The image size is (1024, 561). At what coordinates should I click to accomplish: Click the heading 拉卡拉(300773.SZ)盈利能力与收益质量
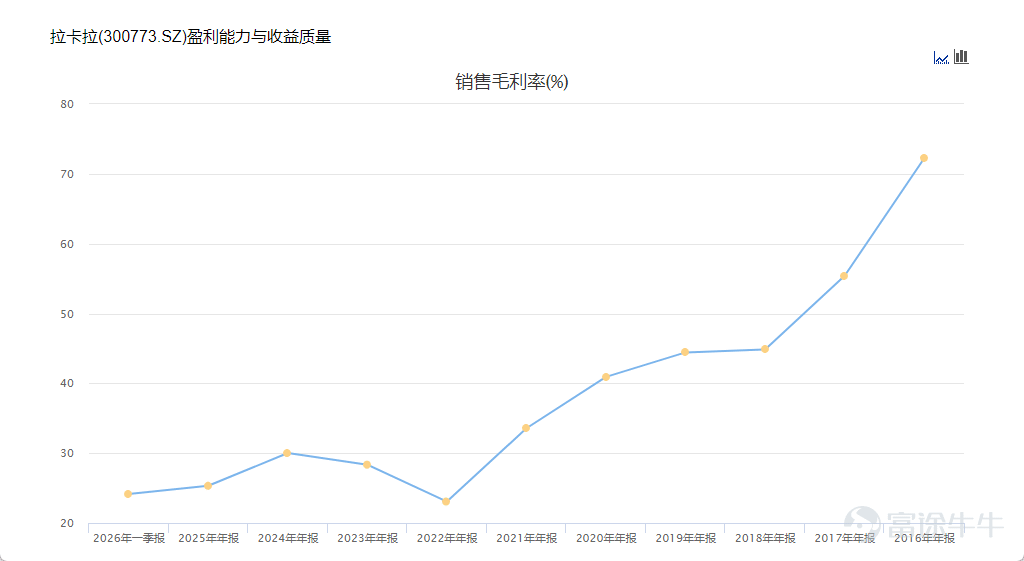point(191,37)
